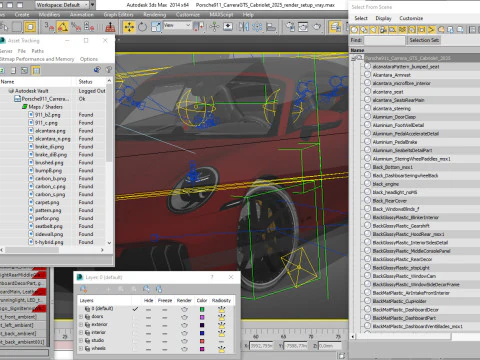Click the Align tool icon
Viewport: 480px width, 360px height.
[x=271, y=27]
